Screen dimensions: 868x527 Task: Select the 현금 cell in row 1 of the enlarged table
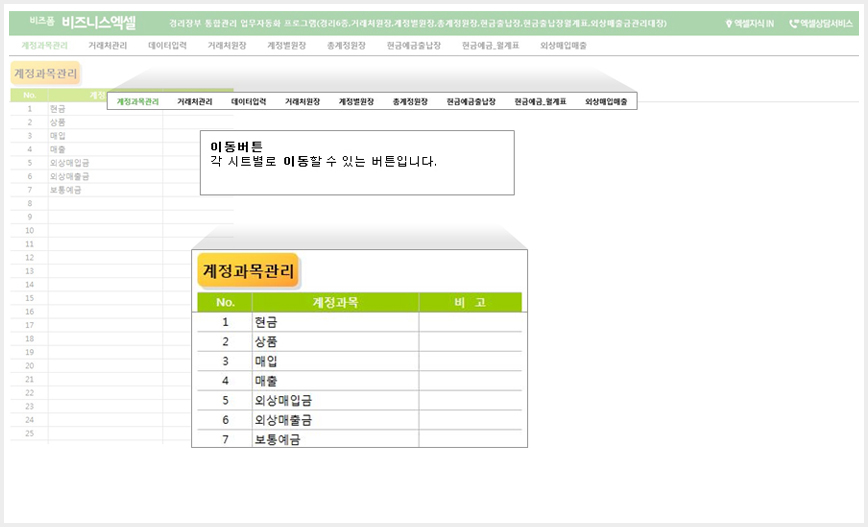click(335, 322)
